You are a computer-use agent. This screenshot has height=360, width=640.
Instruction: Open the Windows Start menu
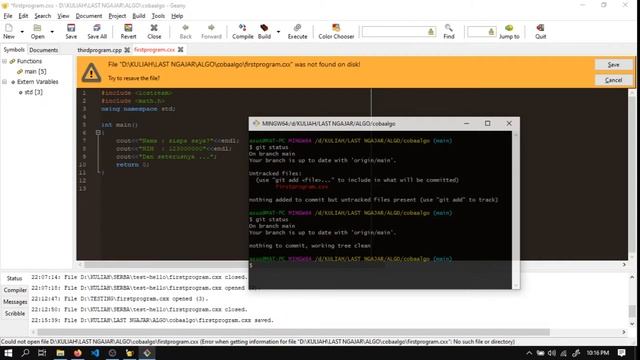pos(8,353)
